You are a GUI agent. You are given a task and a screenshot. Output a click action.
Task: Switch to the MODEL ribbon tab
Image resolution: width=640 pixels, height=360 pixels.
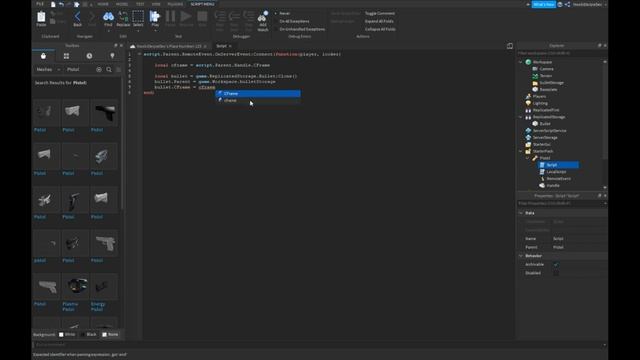[122, 4]
